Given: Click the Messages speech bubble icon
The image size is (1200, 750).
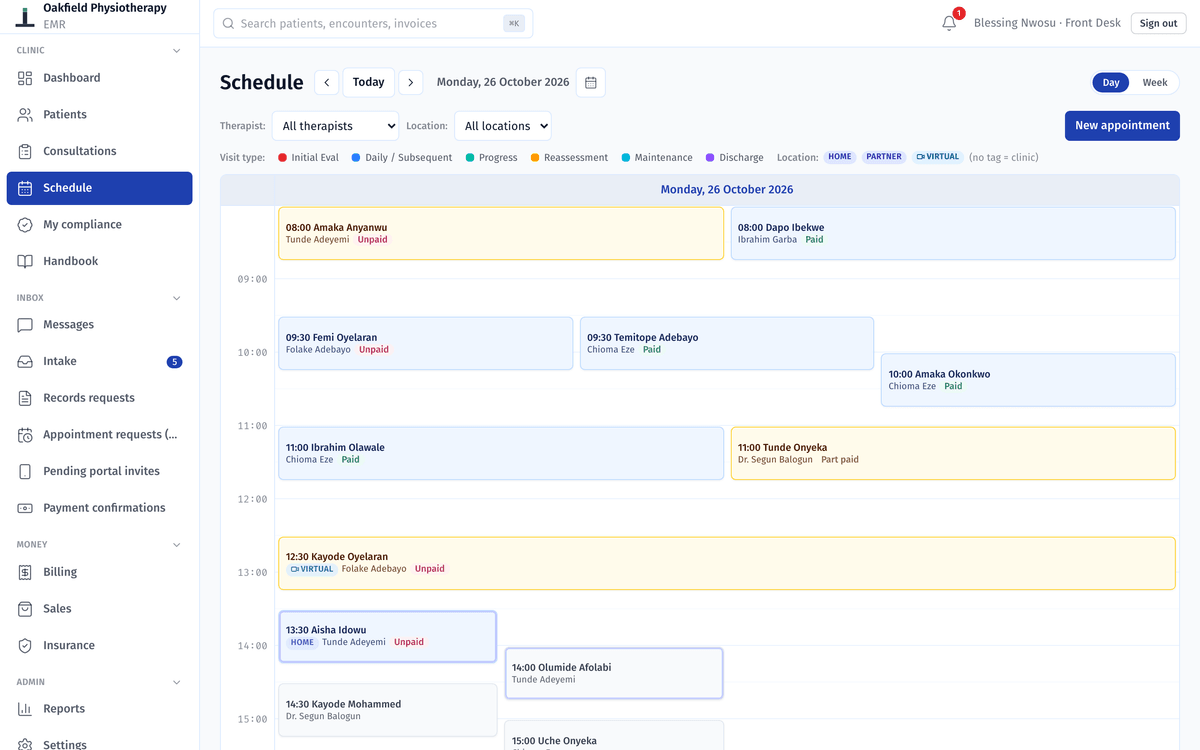Looking at the screenshot, I should (25, 325).
